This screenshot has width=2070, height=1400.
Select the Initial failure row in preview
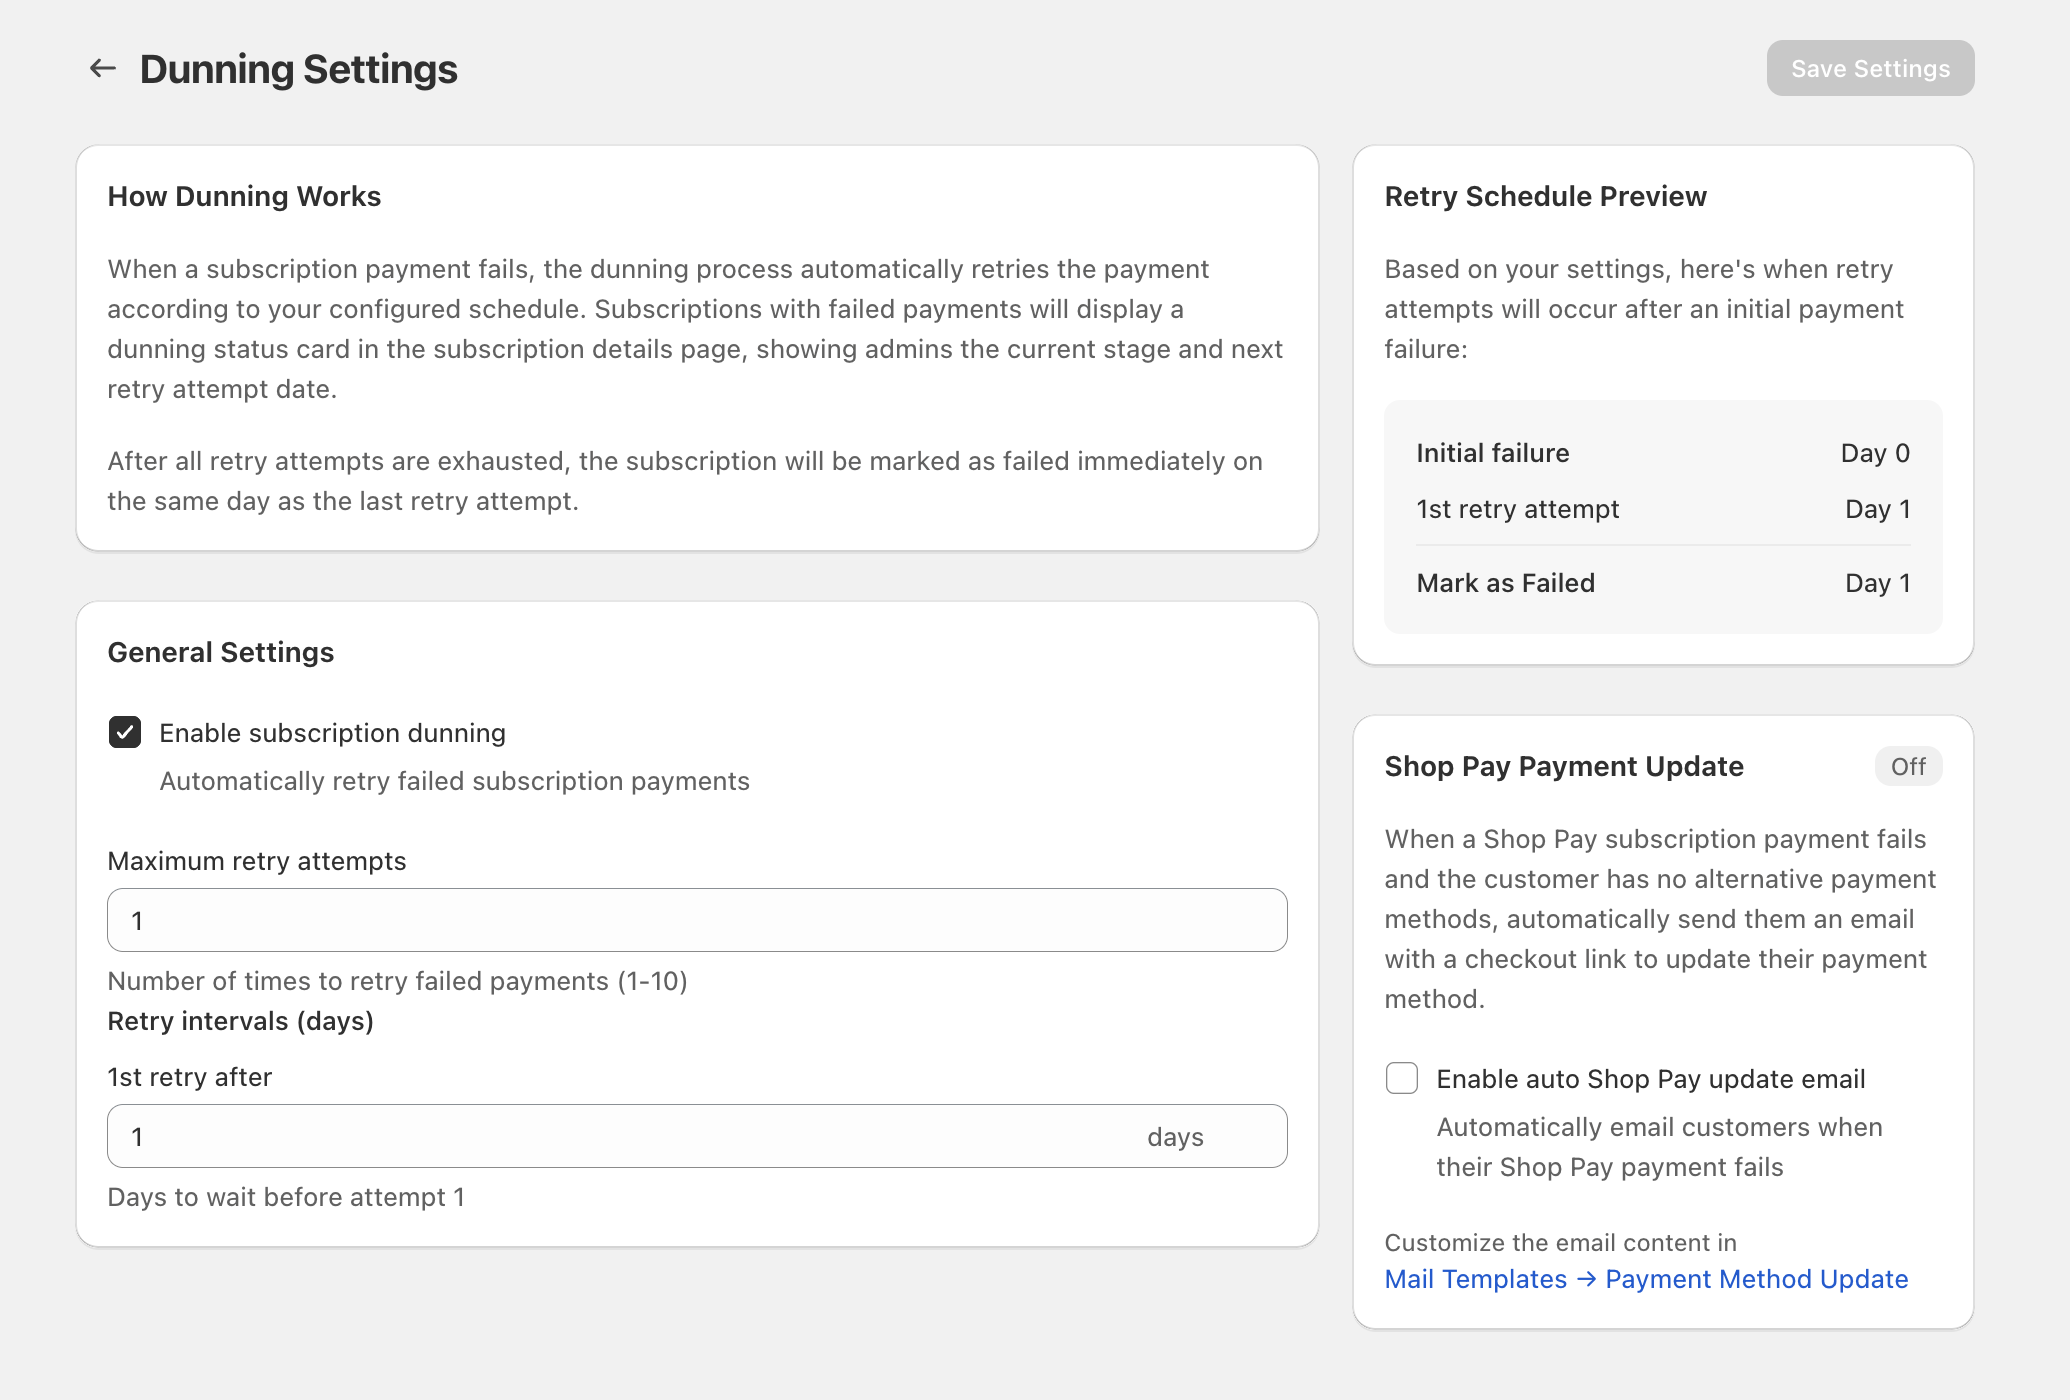1662,452
